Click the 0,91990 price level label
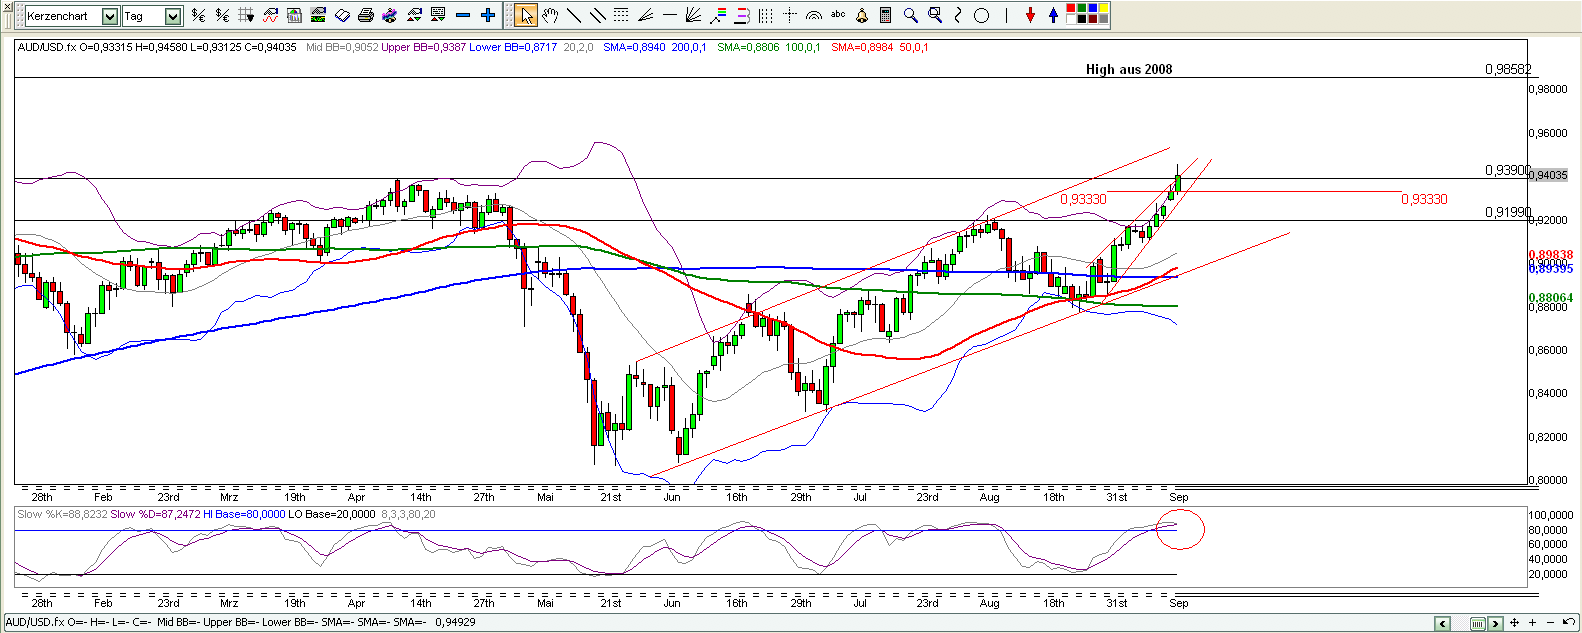Screen dimensions: 1582x633 point(1508,212)
